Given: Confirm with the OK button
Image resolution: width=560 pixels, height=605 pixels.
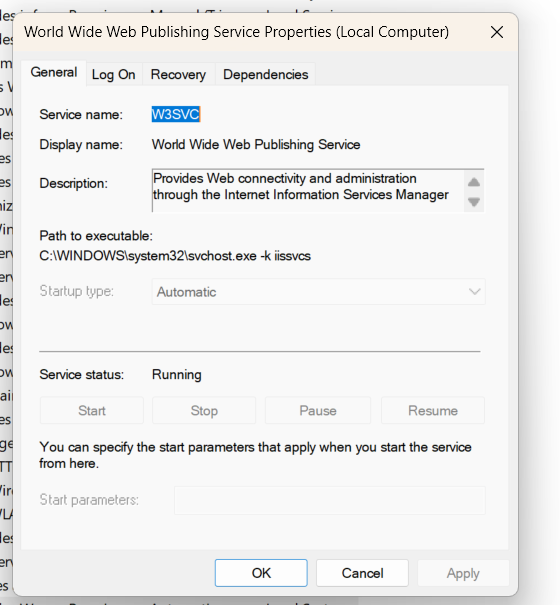Looking at the screenshot, I should [x=261, y=573].
